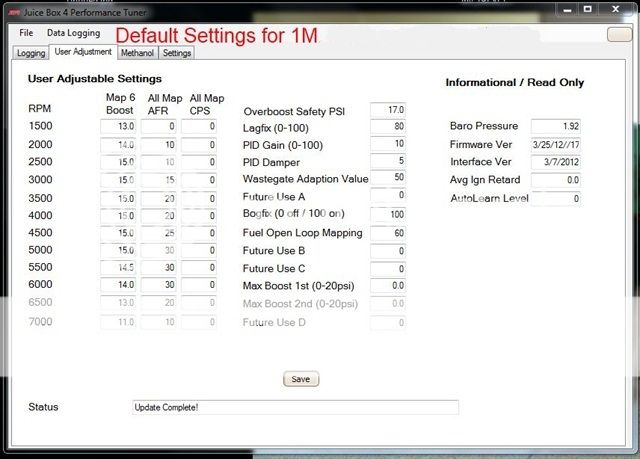This screenshot has width=640, height=459.
Task: Click the Overboost Safety PSI field
Action: [388, 109]
